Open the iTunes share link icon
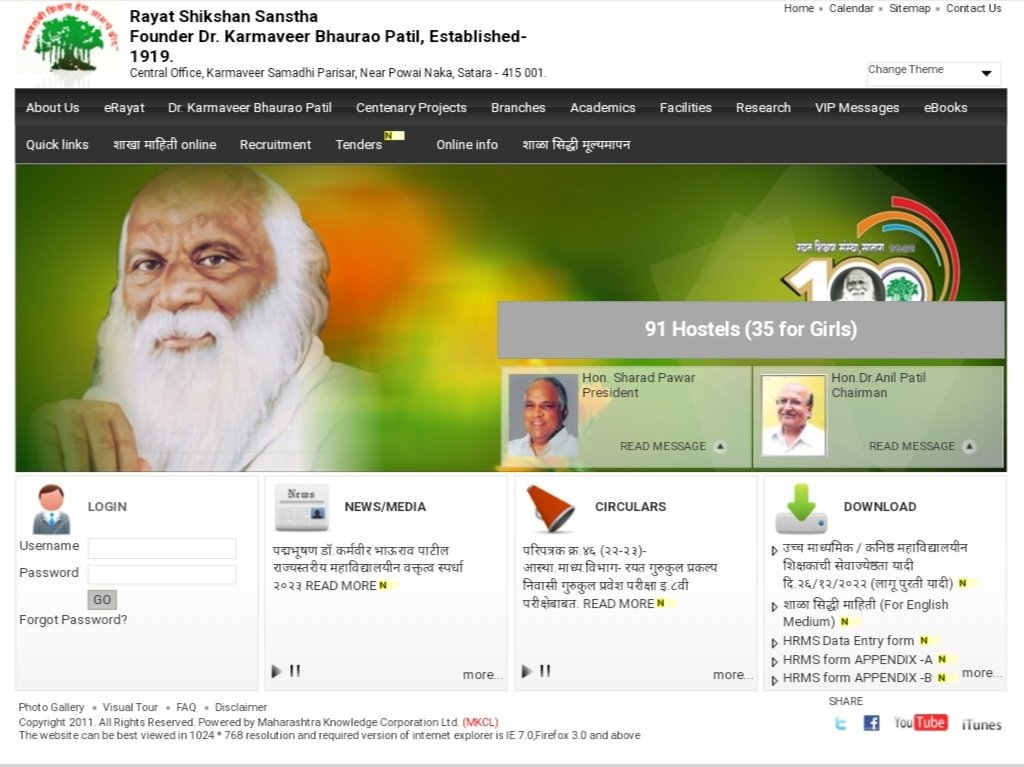Image resolution: width=1024 pixels, height=767 pixels. (981, 724)
